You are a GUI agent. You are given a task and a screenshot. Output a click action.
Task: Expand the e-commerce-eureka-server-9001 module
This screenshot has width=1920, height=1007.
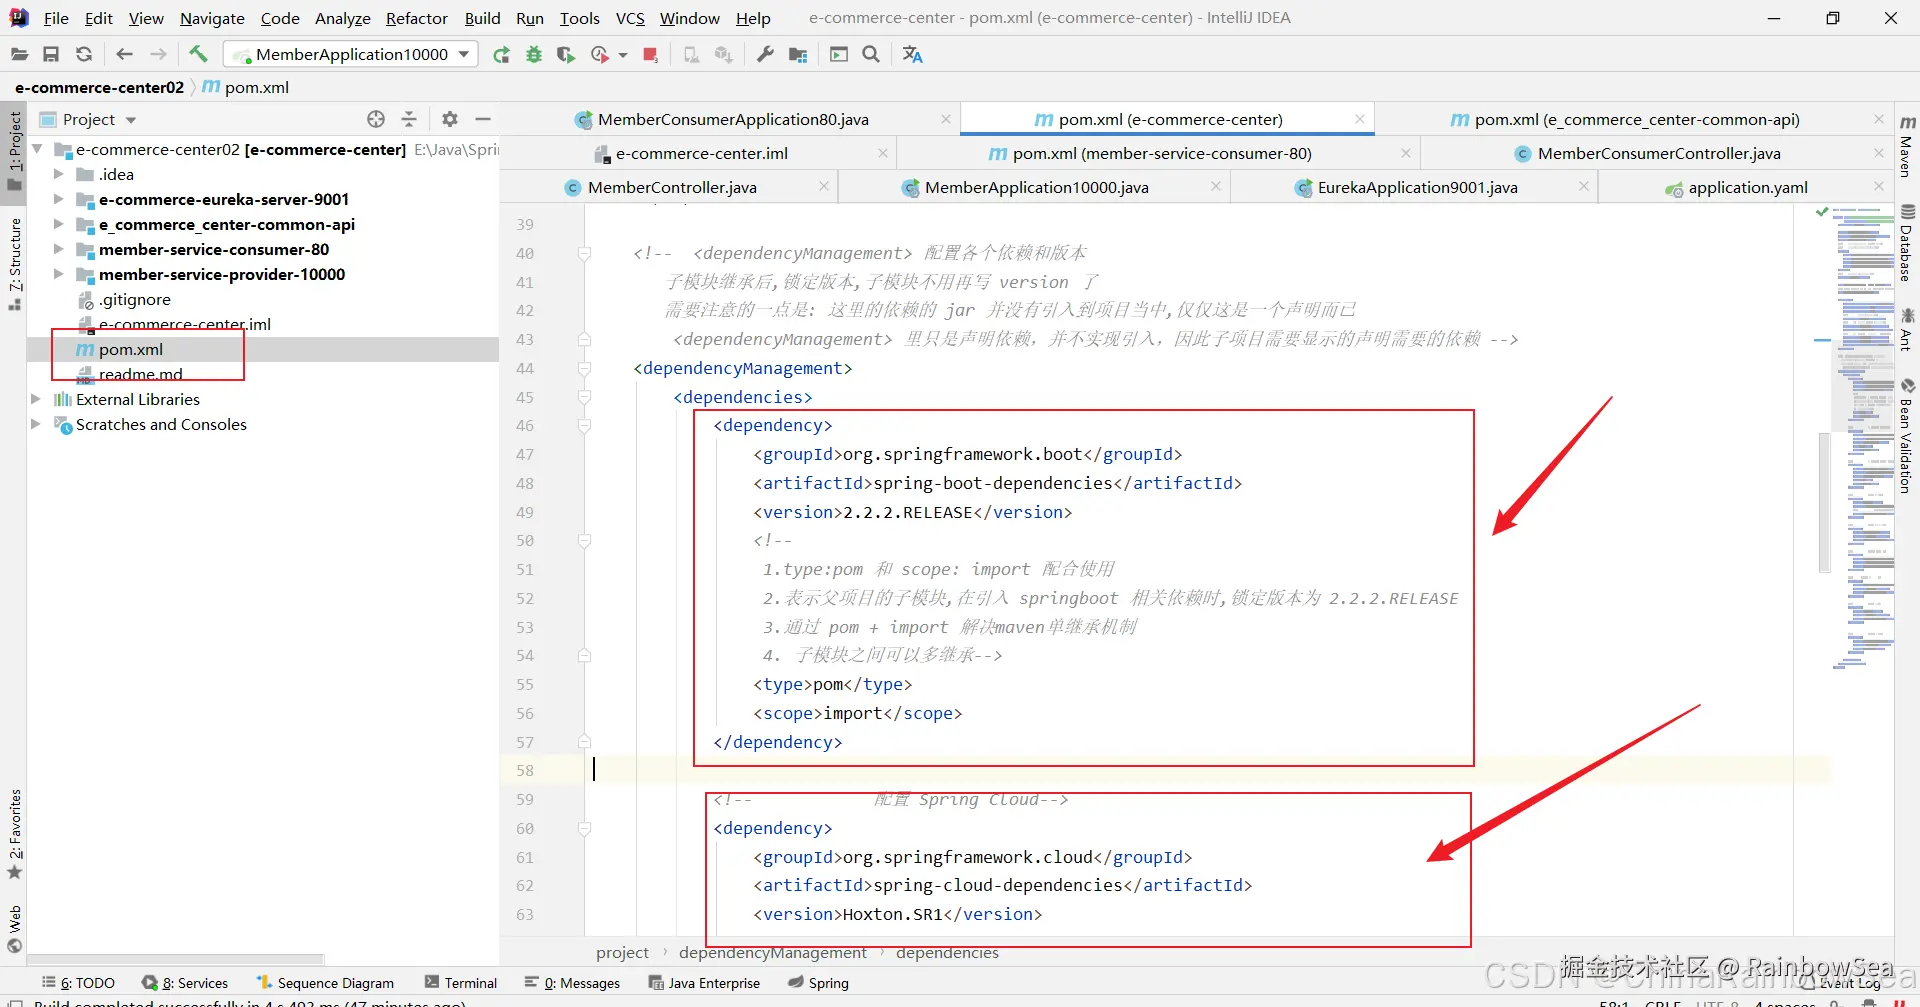[x=58, y=199]
